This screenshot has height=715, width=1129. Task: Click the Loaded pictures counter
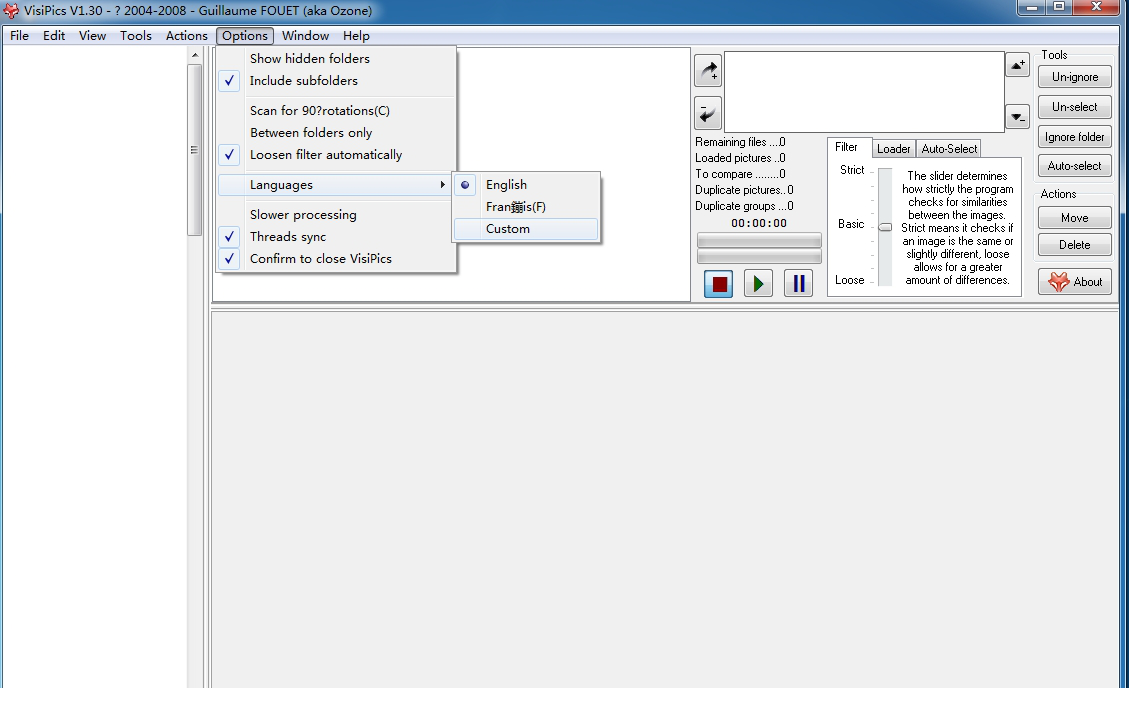pos(740,158)
